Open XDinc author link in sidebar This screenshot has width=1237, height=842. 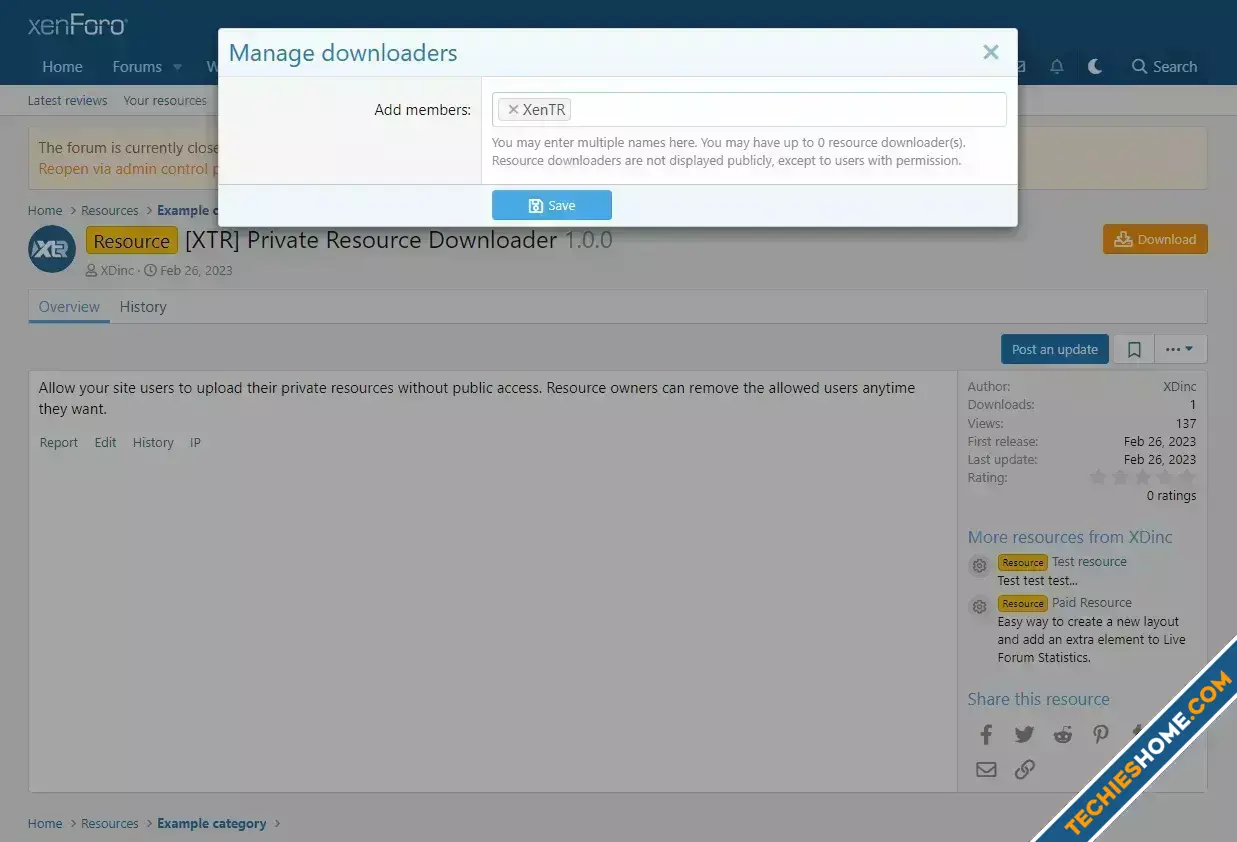(x=1179, y=386)
